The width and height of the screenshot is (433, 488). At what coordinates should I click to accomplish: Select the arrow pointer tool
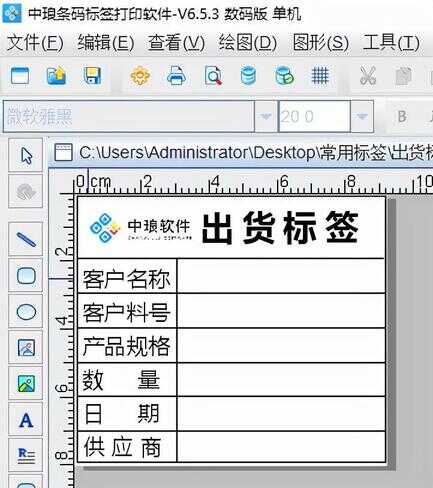[x=26, y=156]
